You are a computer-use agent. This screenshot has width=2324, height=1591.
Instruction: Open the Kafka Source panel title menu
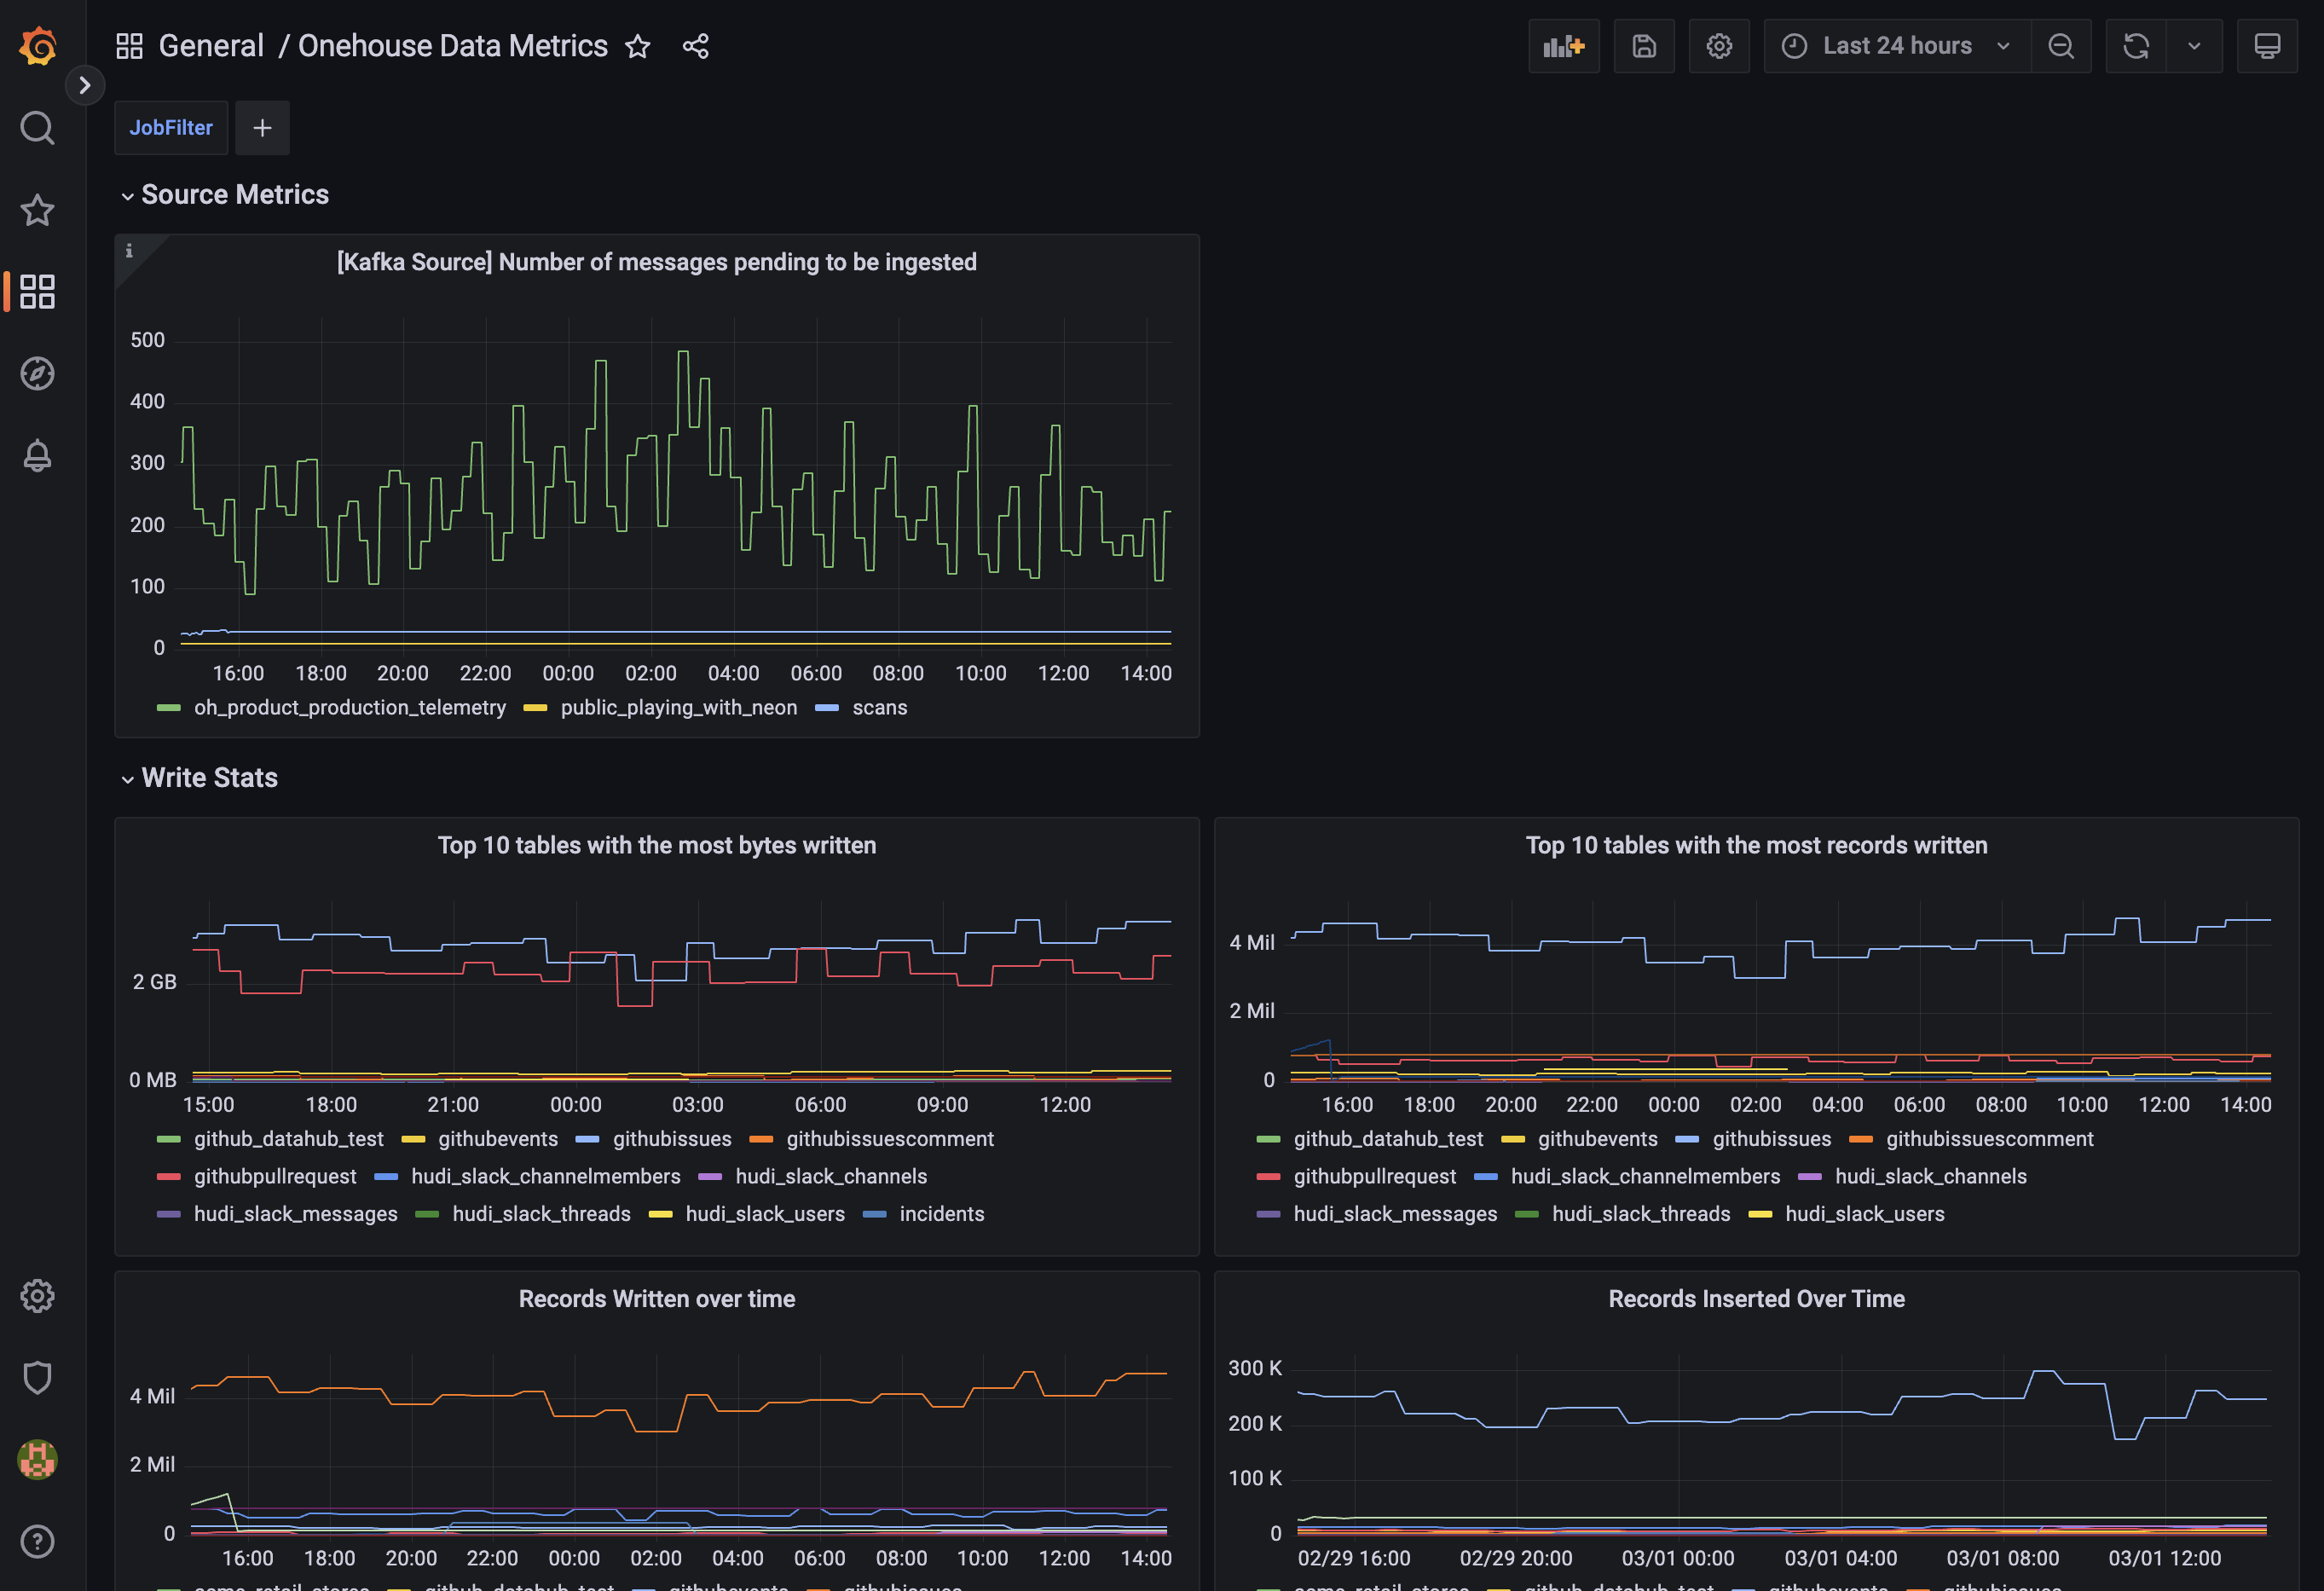(x=656, y=262)
